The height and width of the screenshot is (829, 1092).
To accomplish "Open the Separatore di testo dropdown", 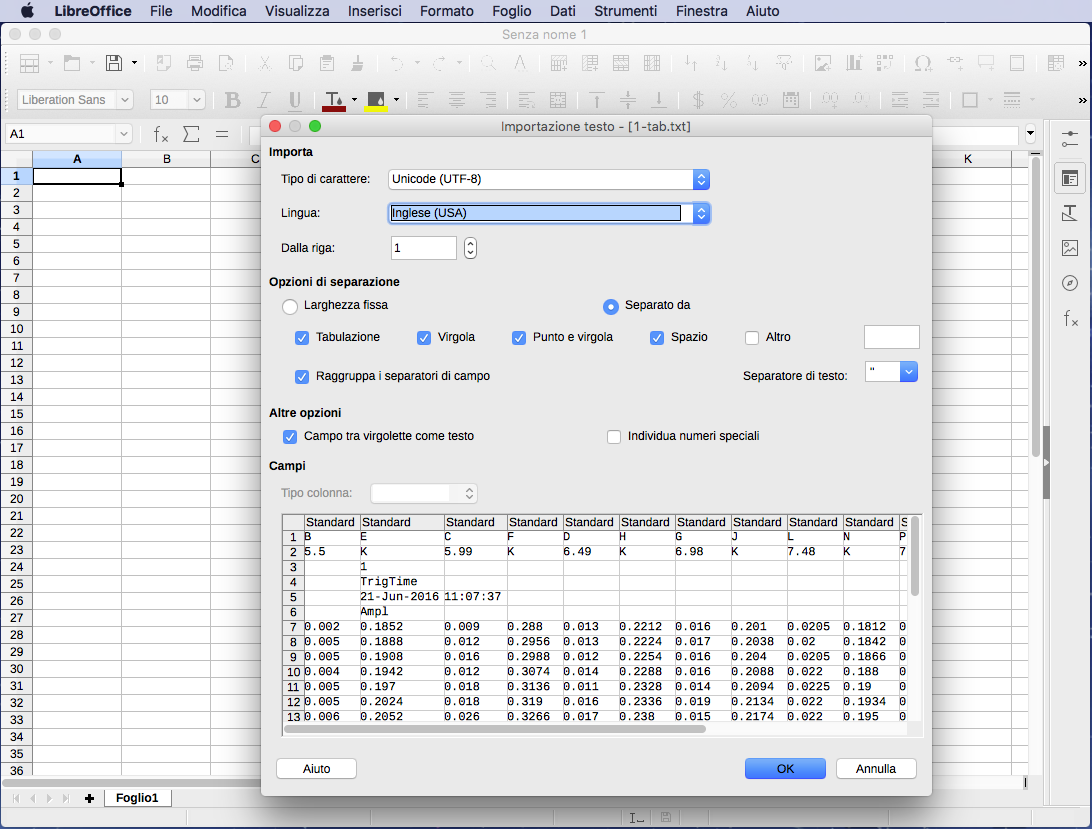I will tap(908, 372).
